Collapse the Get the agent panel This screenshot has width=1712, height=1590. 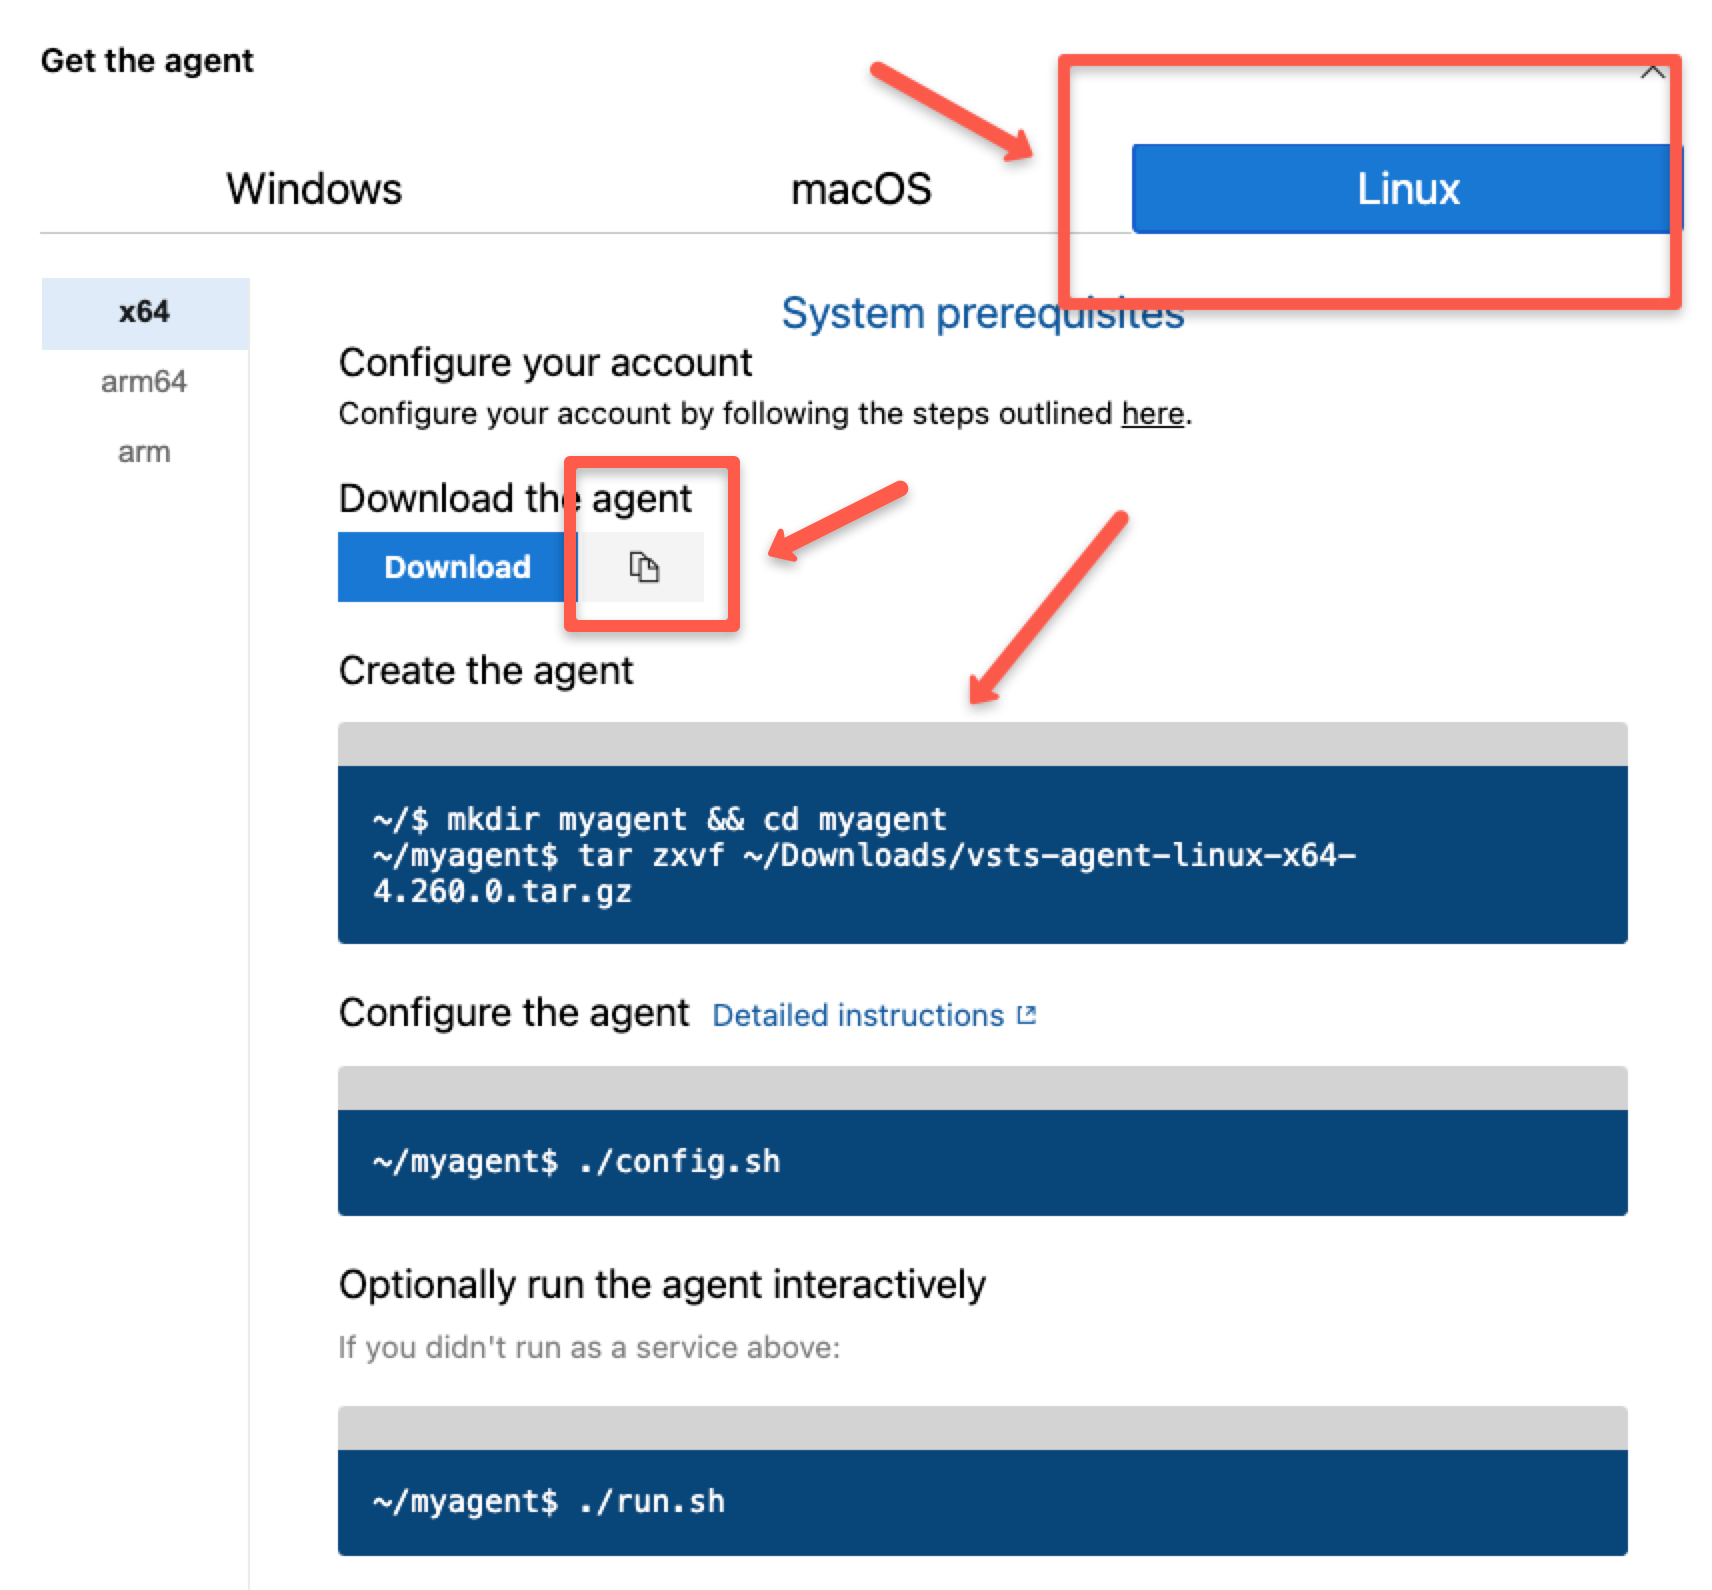point(1652,70)
